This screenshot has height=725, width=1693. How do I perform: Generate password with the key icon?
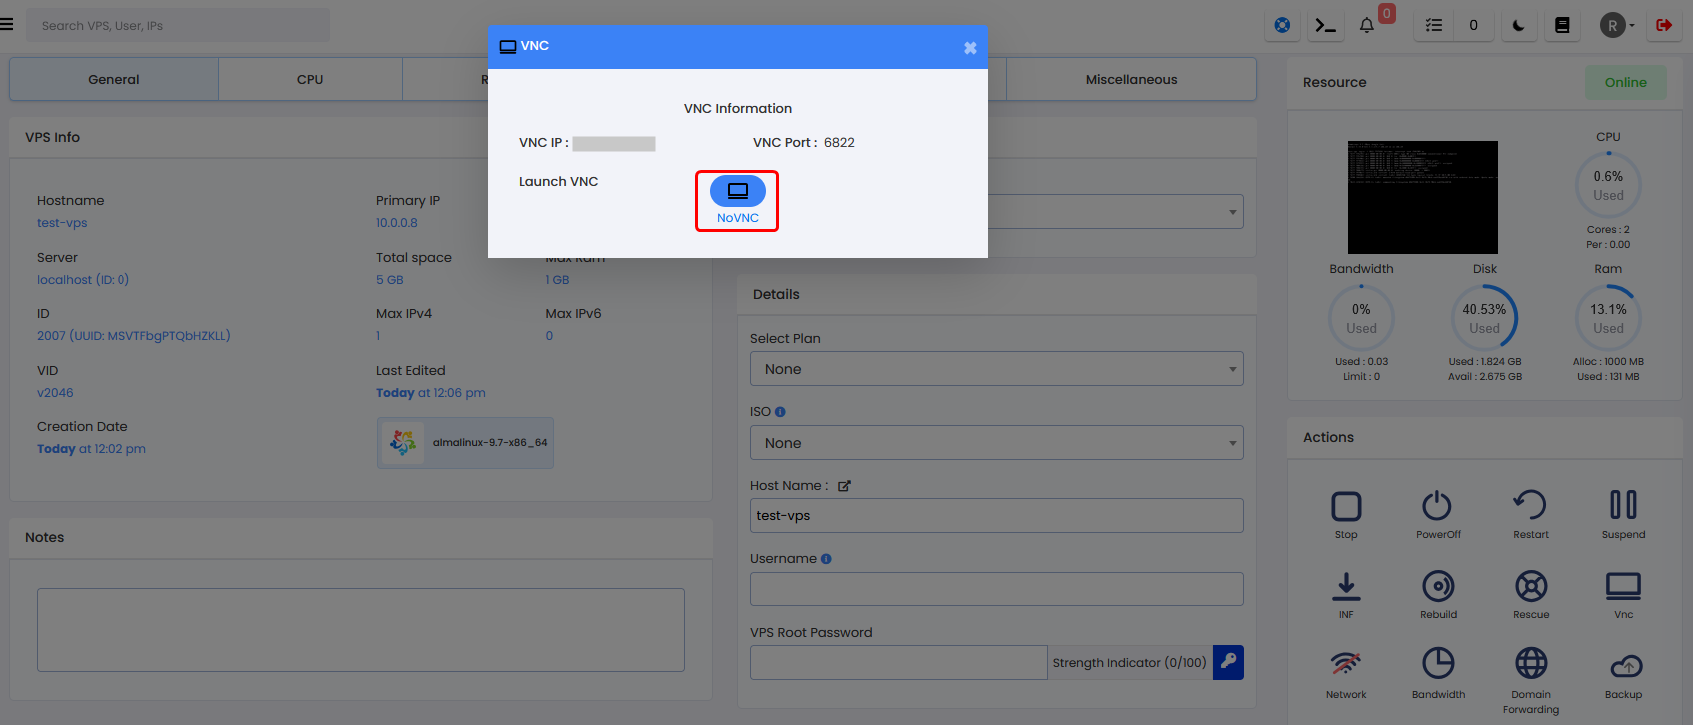coord(1228,662)
